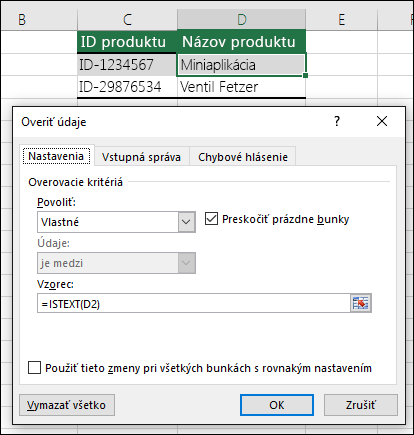Select the cell ID-29876534
Screen dimensions: 414x435
pyautogui.click(x=127, y=87)
